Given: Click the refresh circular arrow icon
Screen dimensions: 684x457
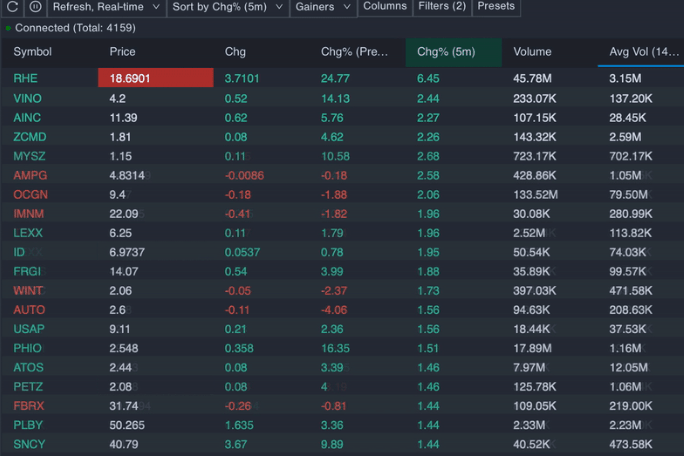Looking at the screenshot, I should click(12, 7).
